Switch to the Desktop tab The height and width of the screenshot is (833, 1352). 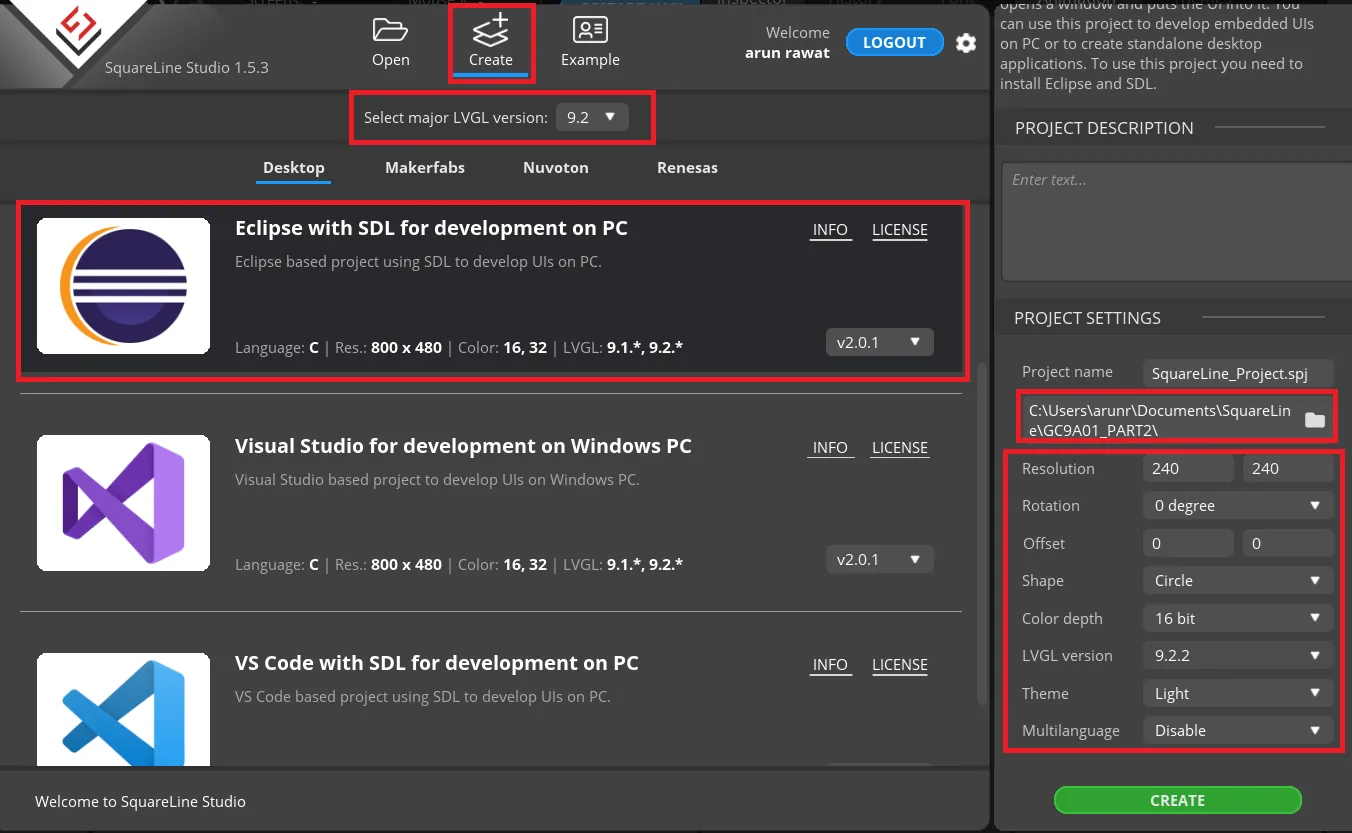tap(293, 168)
